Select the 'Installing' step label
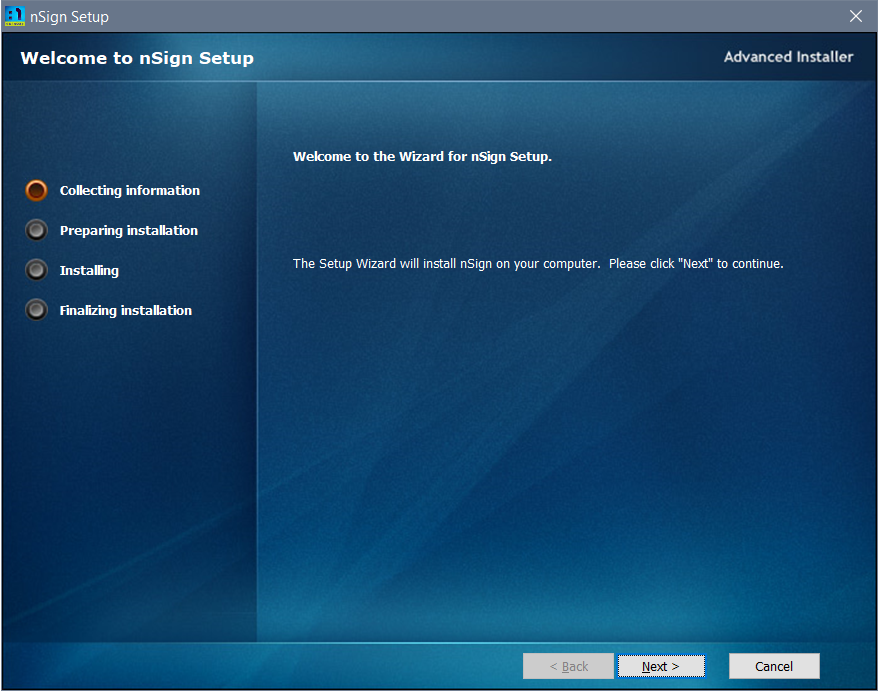878x691 pixels. [89, 270]
